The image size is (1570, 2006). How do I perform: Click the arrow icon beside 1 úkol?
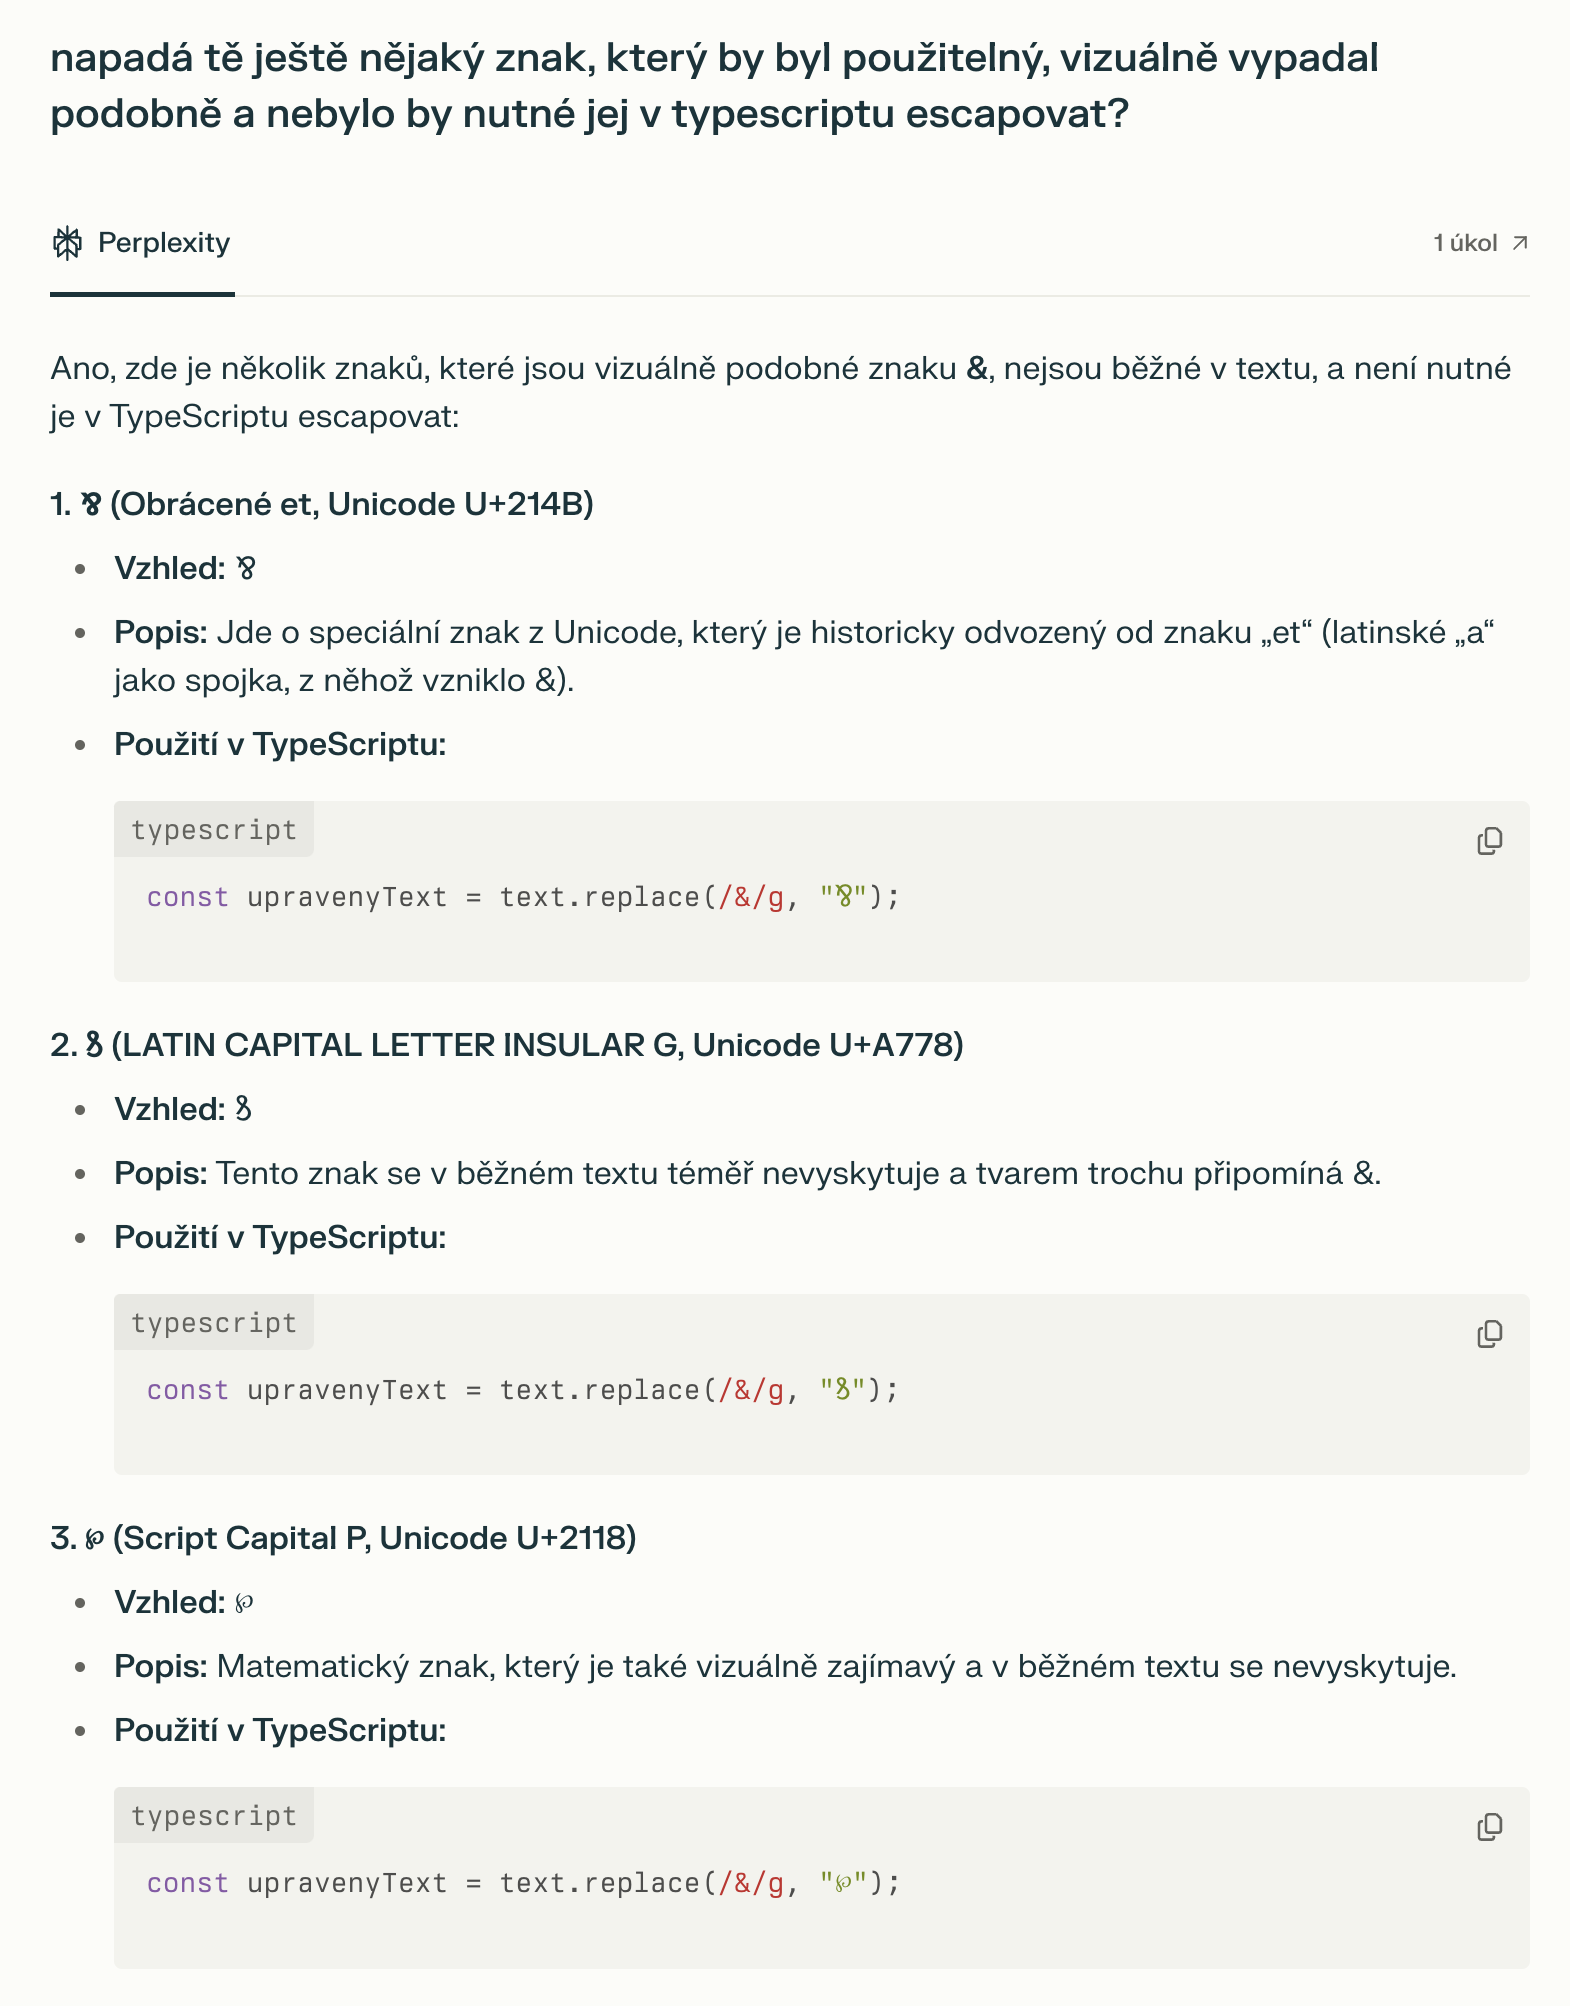tap(1520, 243)
